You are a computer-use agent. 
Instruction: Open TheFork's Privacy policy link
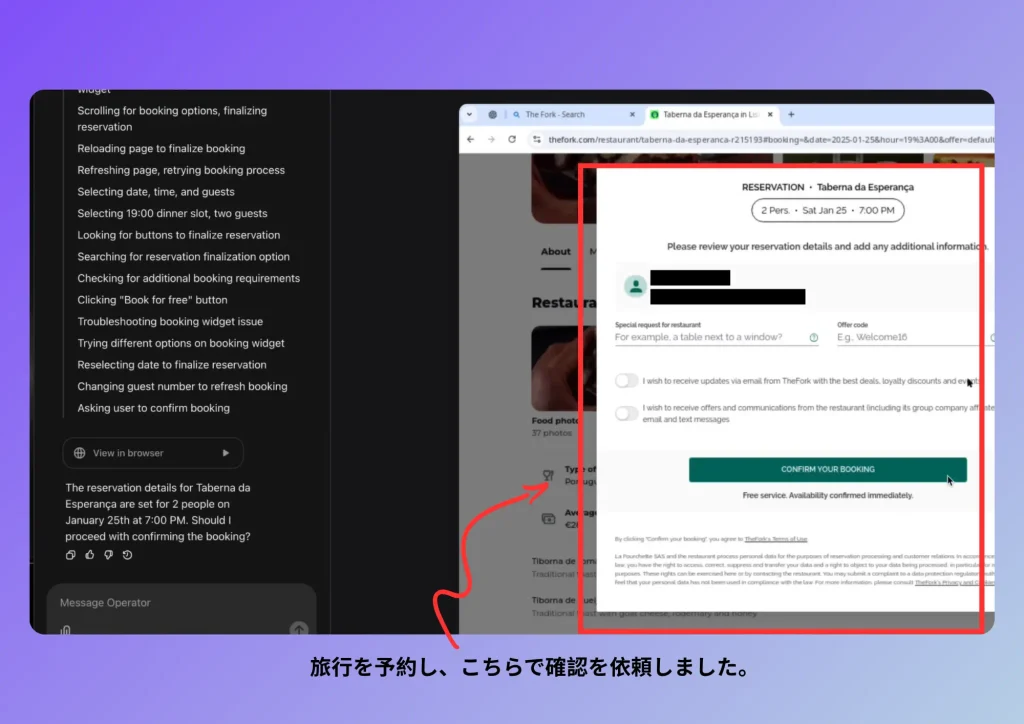coord(955,582)
